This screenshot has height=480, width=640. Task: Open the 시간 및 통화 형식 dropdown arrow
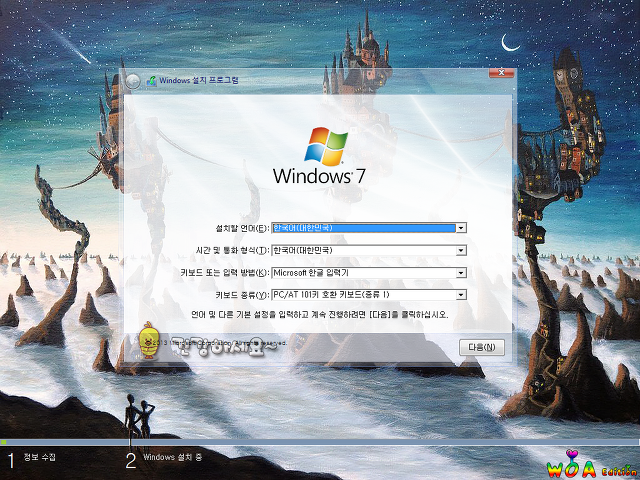tap(461, 250)
